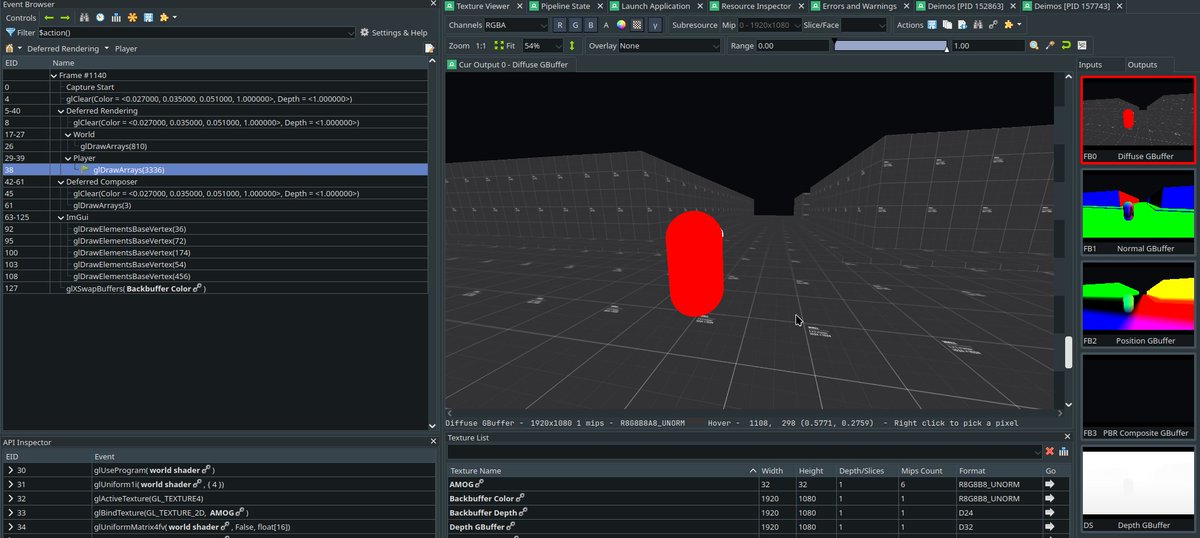The height and width of the screenshot is (538, 1200).
Task: Open the Deferred Rendering breadcrumb dropdown arrow
Action: (106, 48)
